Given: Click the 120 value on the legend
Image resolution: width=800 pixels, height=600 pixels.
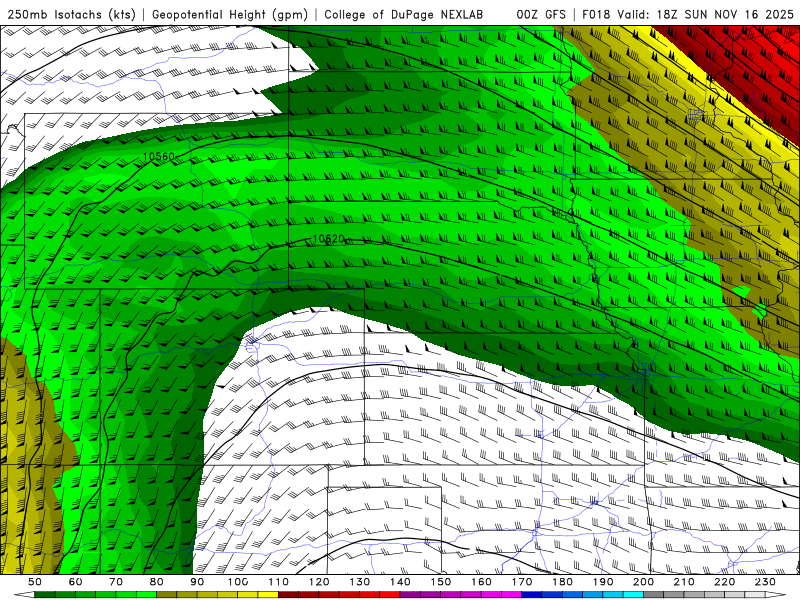Looking at the screenshot, I should [319, 582].
